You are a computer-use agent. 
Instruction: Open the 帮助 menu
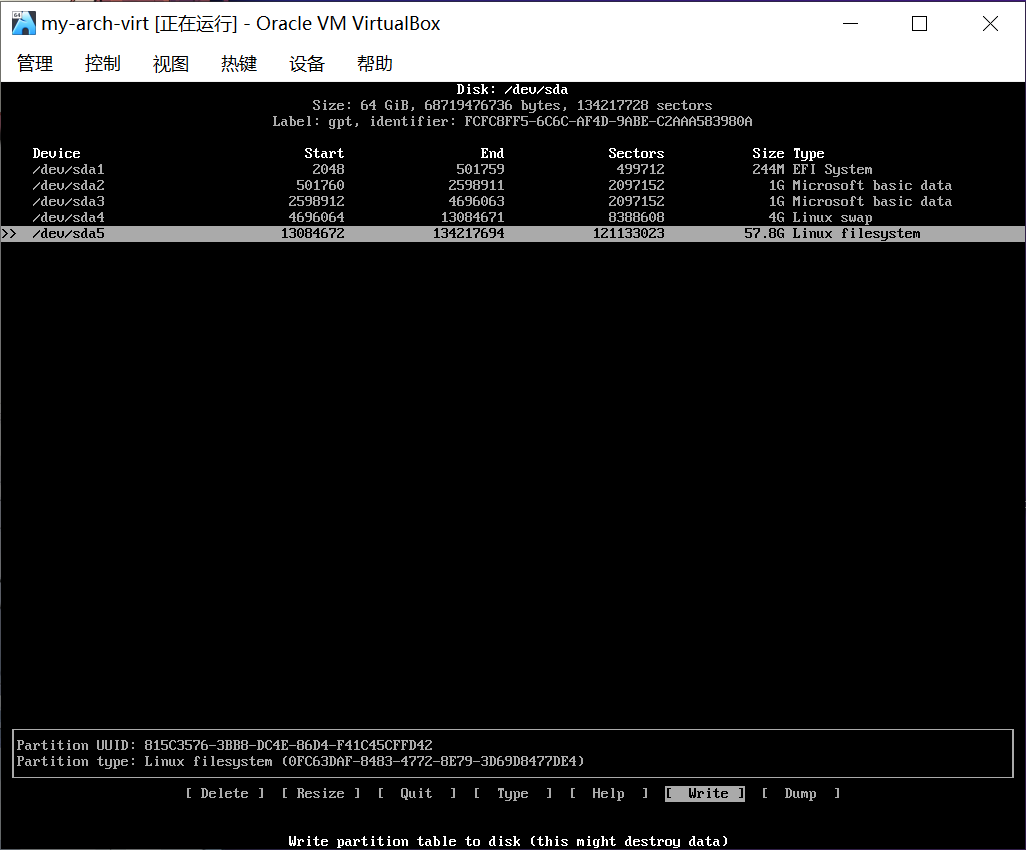click(375, 64)
